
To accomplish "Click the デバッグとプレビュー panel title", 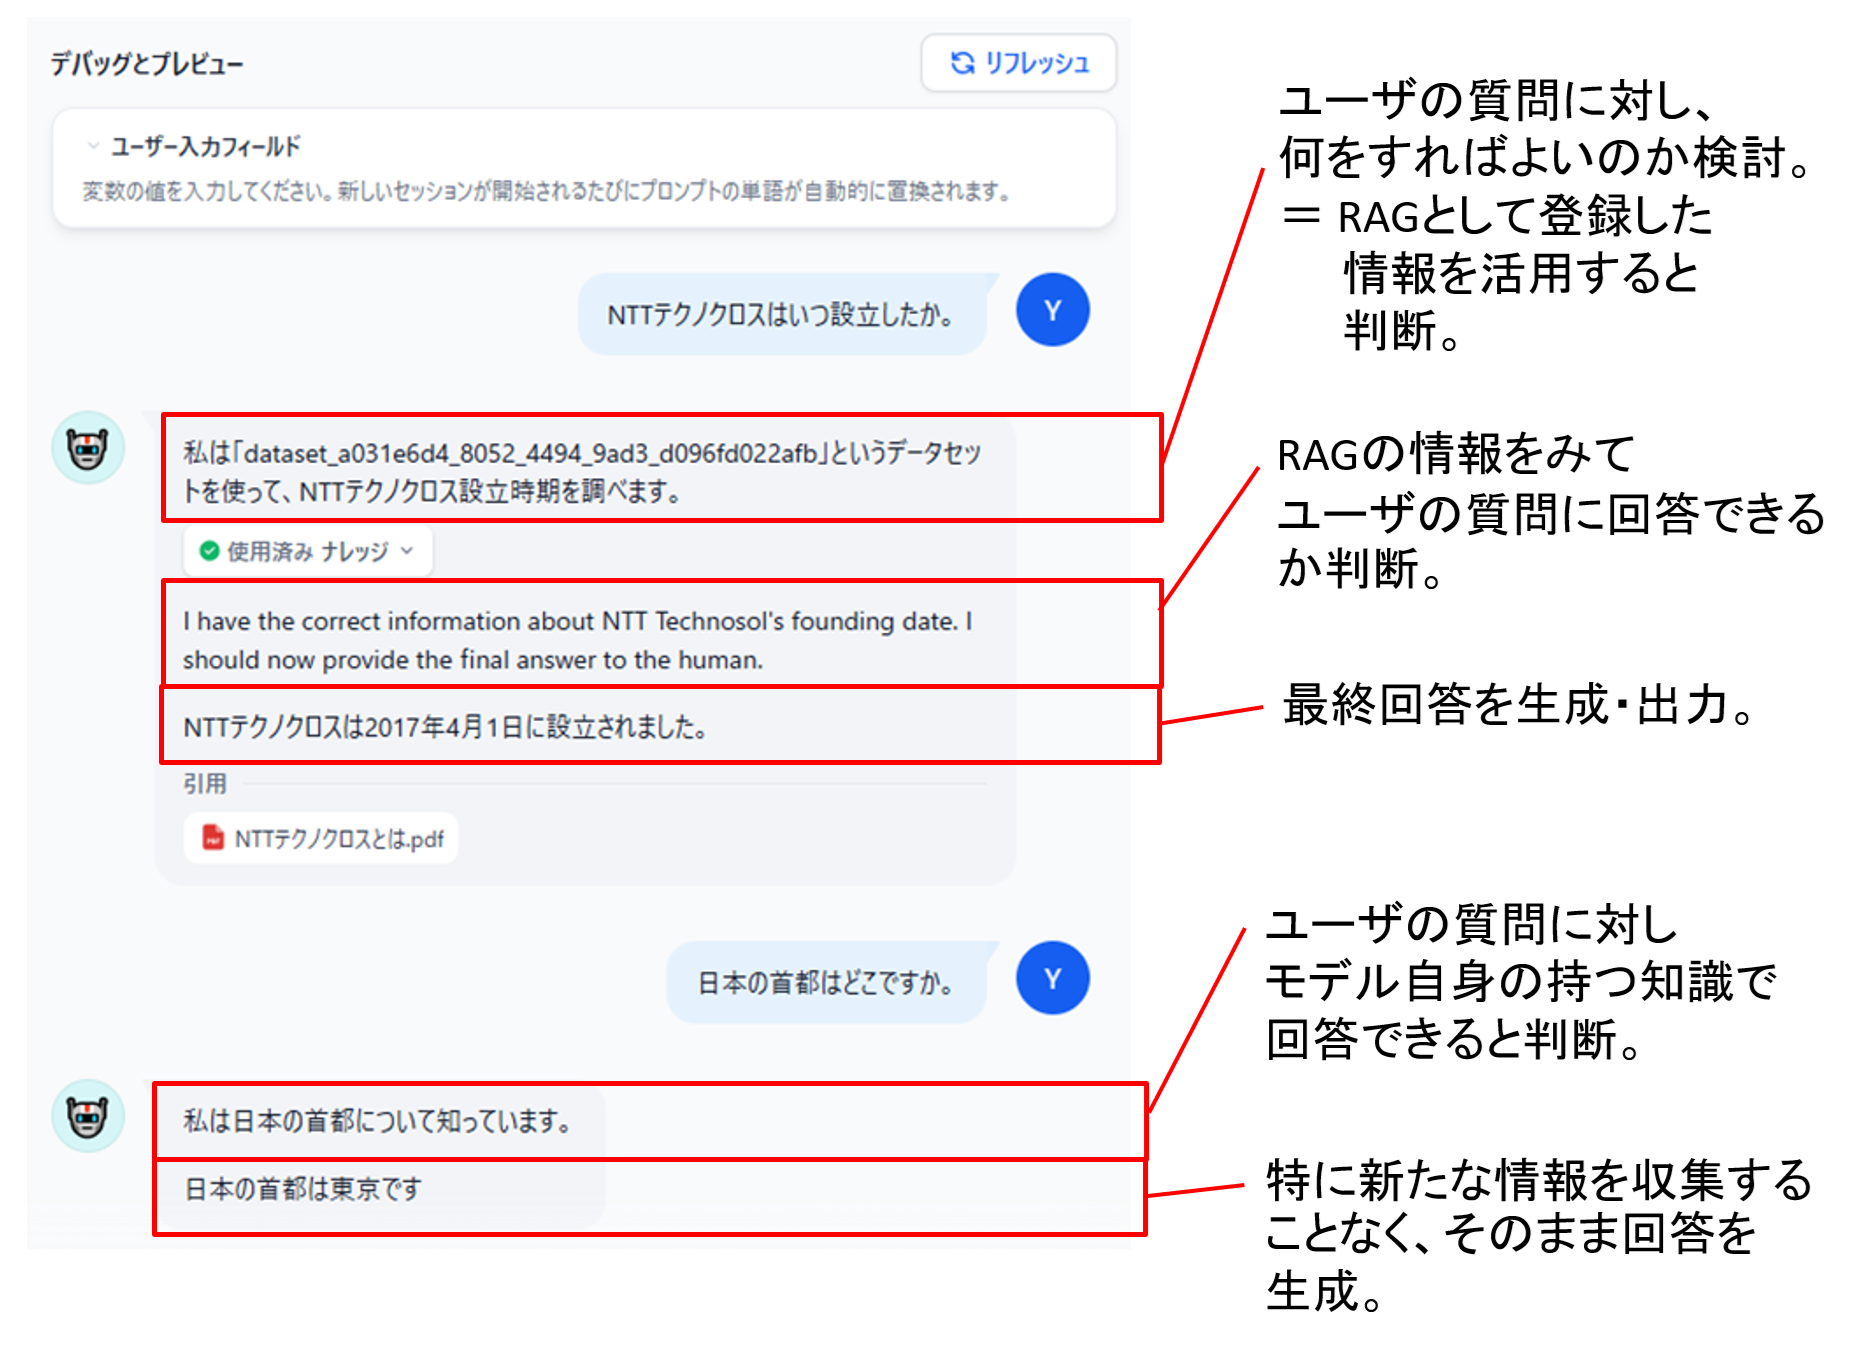I will (x=147, y=64).
